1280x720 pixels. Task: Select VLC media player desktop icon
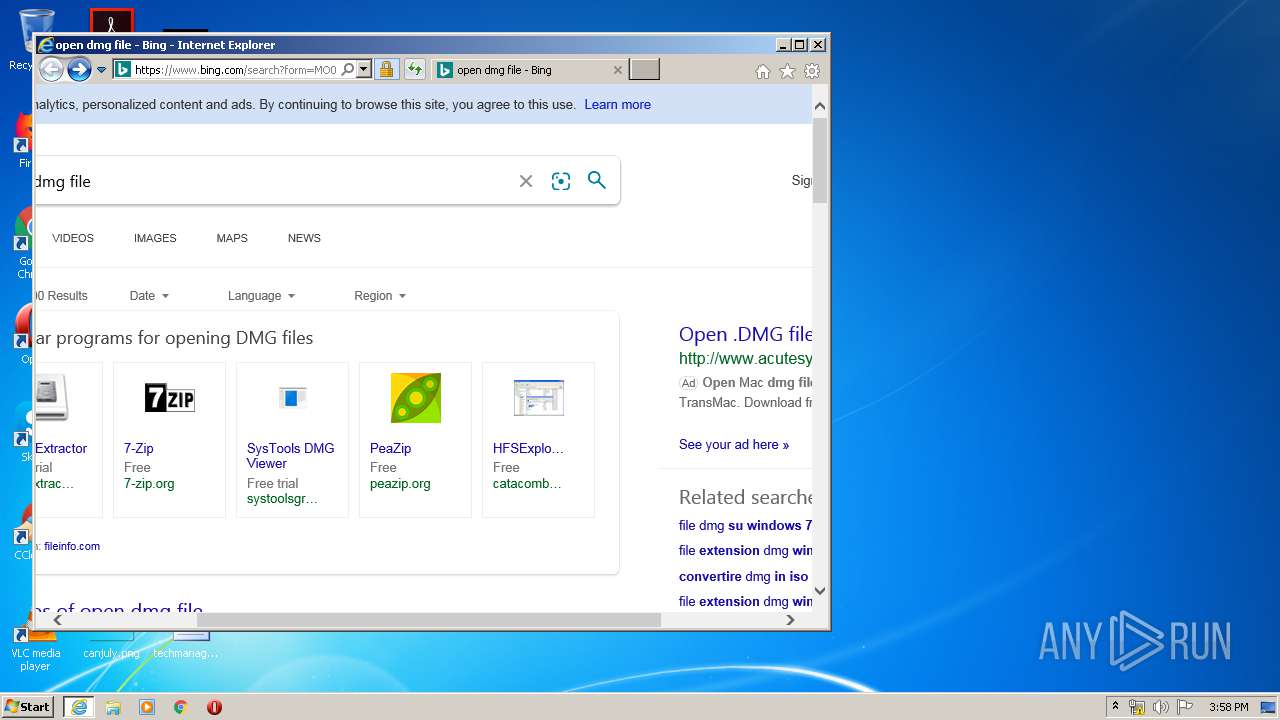click(x=35, y=648)
